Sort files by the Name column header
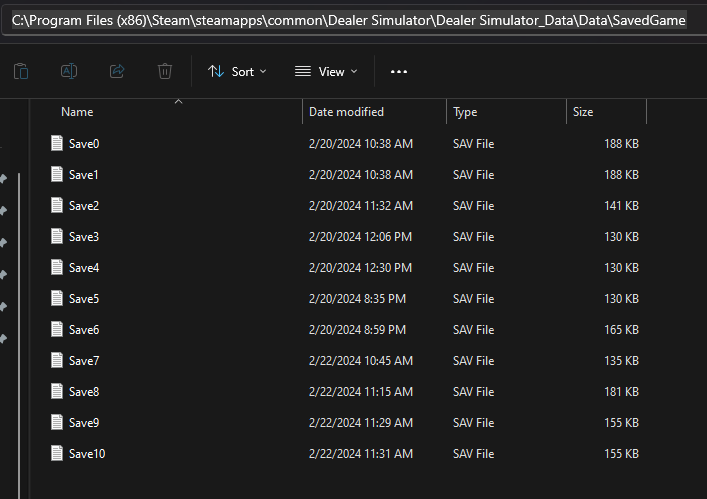 [77, 112]
